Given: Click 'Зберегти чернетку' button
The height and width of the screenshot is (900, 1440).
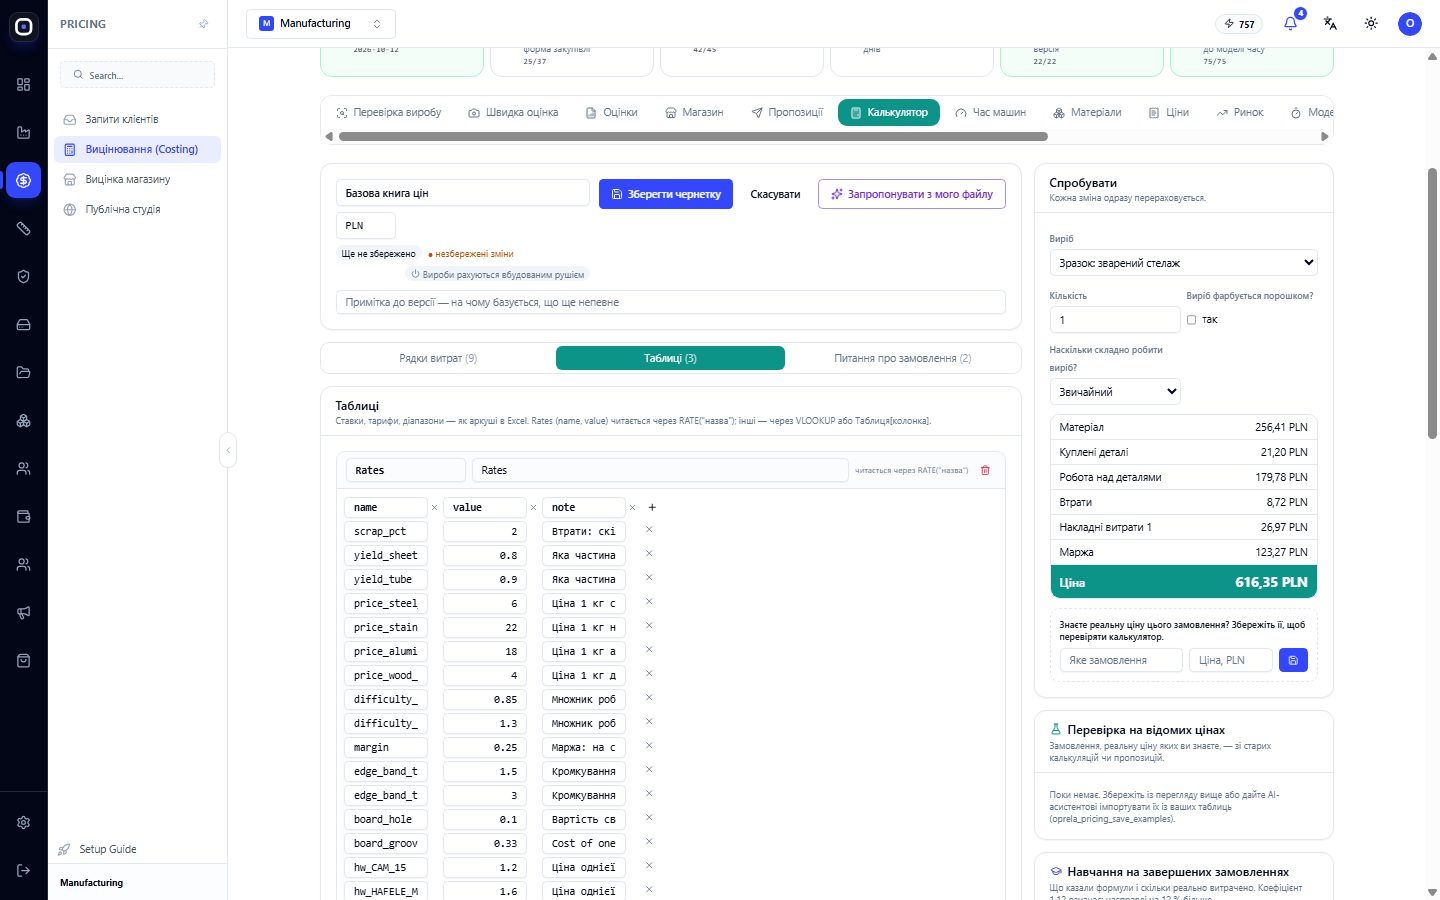Looking at the screenshot, I should coord(666,194).
